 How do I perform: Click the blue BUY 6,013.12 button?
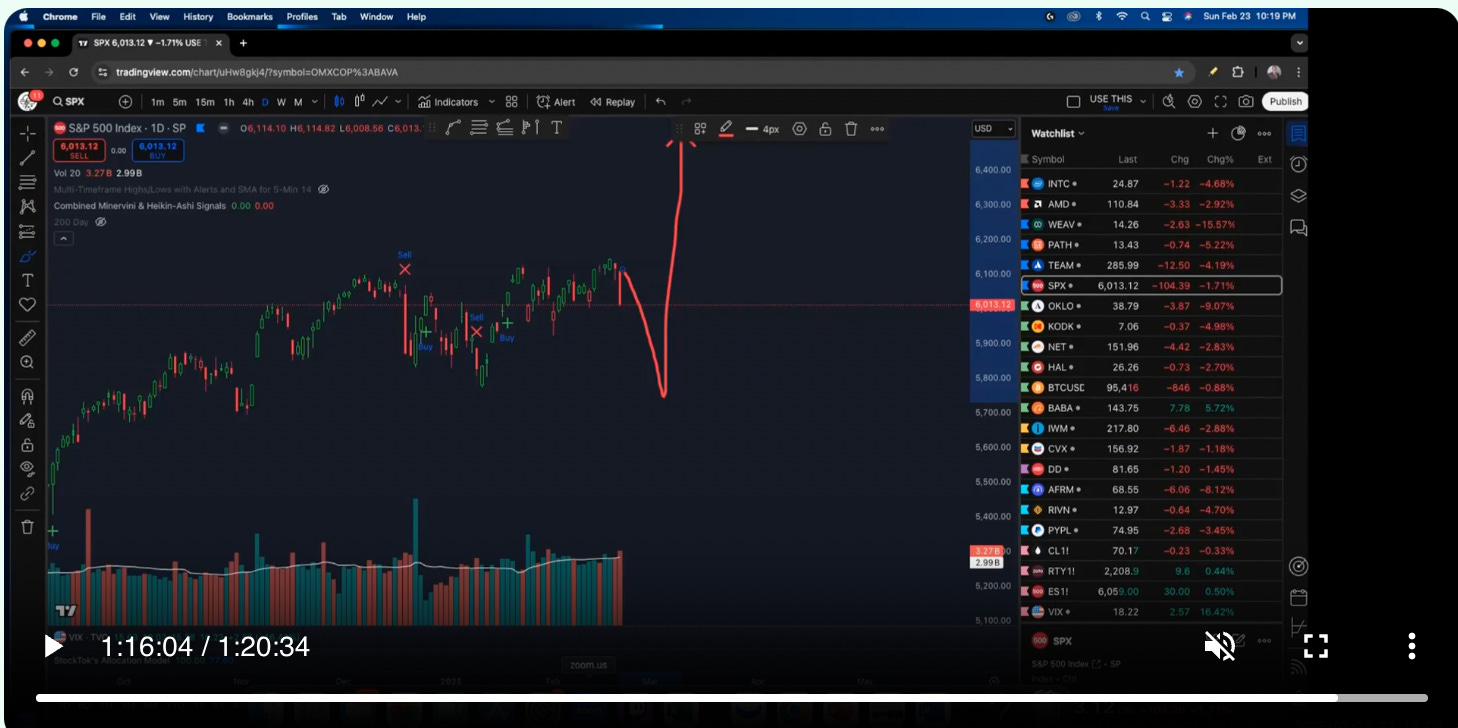pos(157,151)
